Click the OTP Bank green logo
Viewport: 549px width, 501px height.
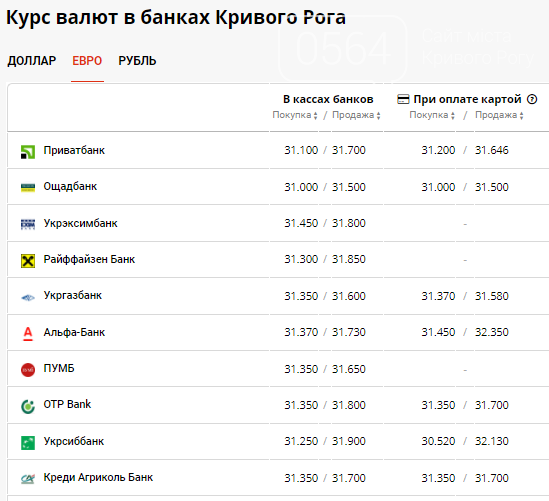pos(28,406)
